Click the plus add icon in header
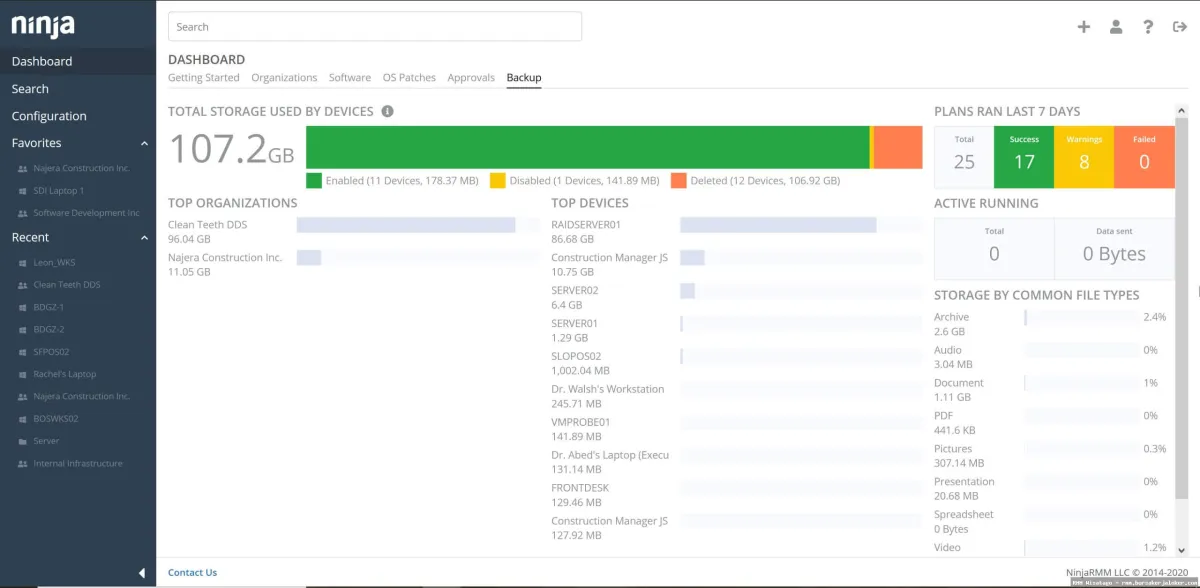 [x=1083, y=27]
